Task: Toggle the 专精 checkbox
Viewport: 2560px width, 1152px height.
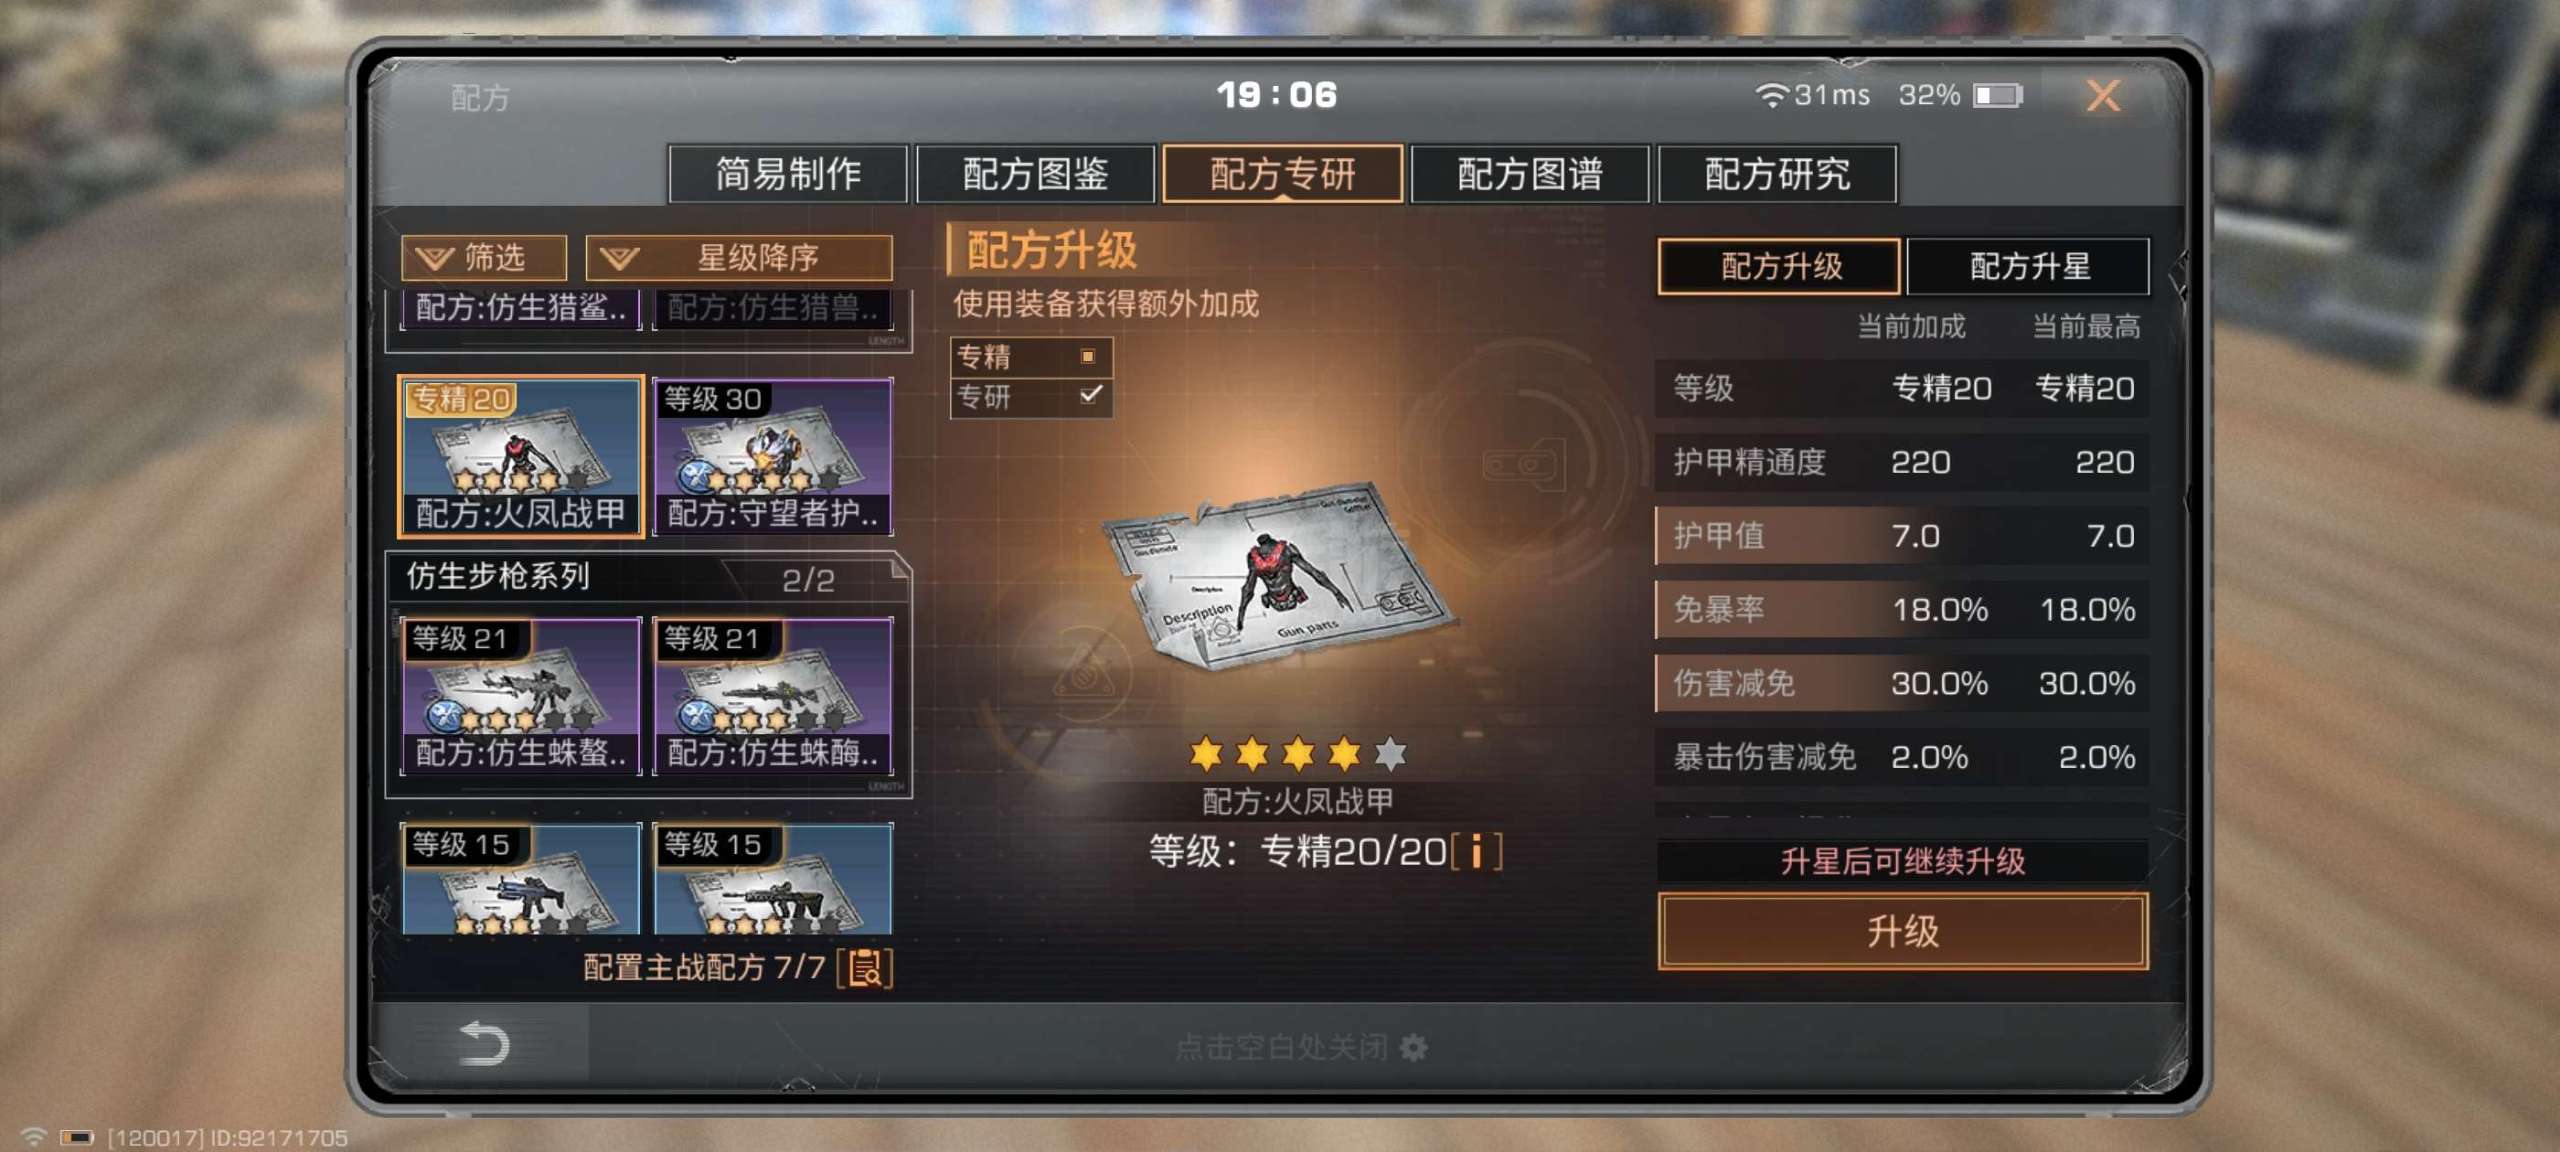Action: [1088, 356]
